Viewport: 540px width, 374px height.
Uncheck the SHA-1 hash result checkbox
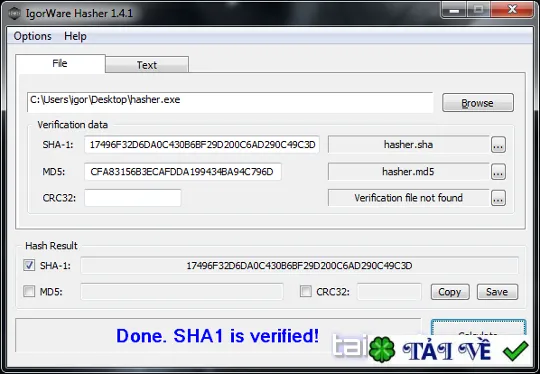point(29,265)
